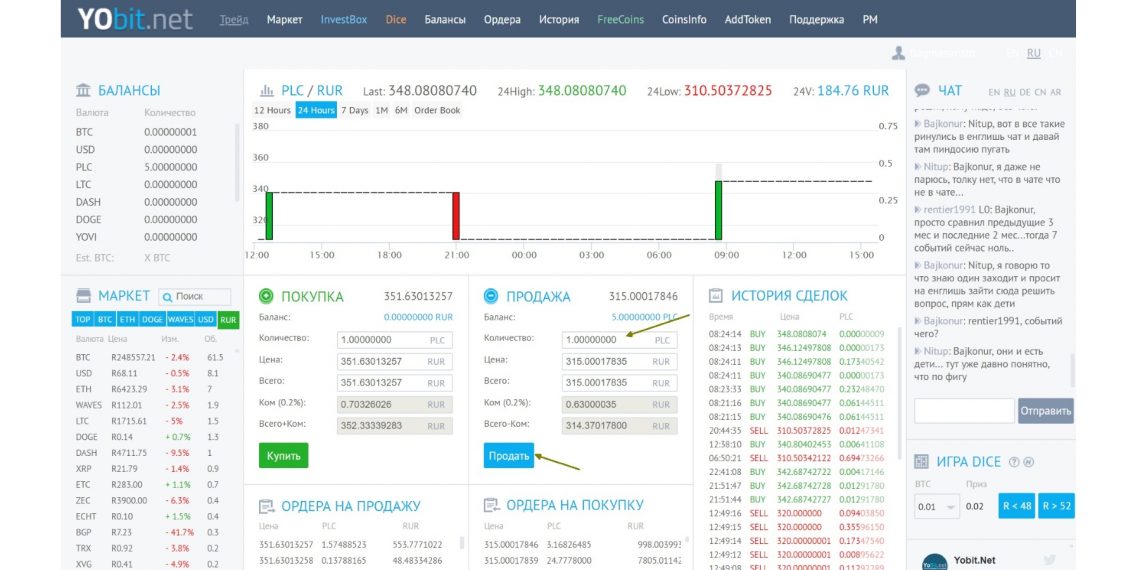Click the bar chart icon beside PLC / RUR
Screen dimensions: 1140x570
point(267,90)
